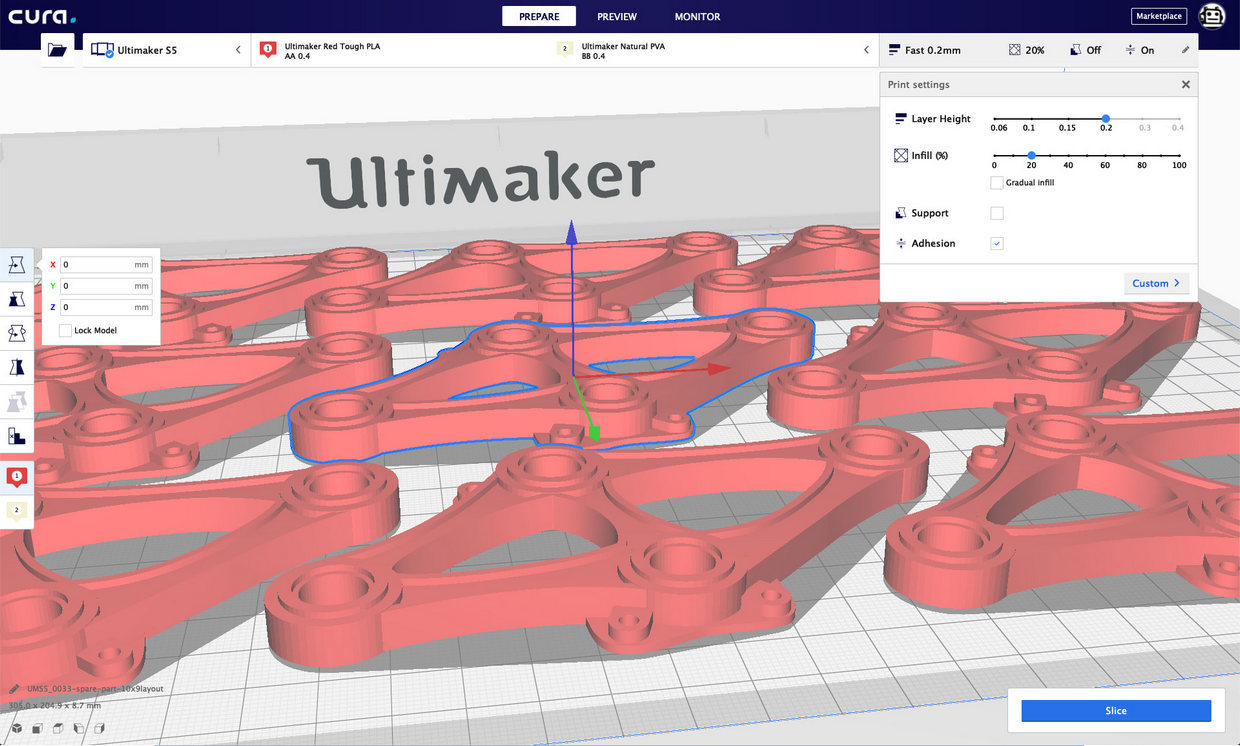
Task: Switch to left side view cube
Action: point(80,728)
